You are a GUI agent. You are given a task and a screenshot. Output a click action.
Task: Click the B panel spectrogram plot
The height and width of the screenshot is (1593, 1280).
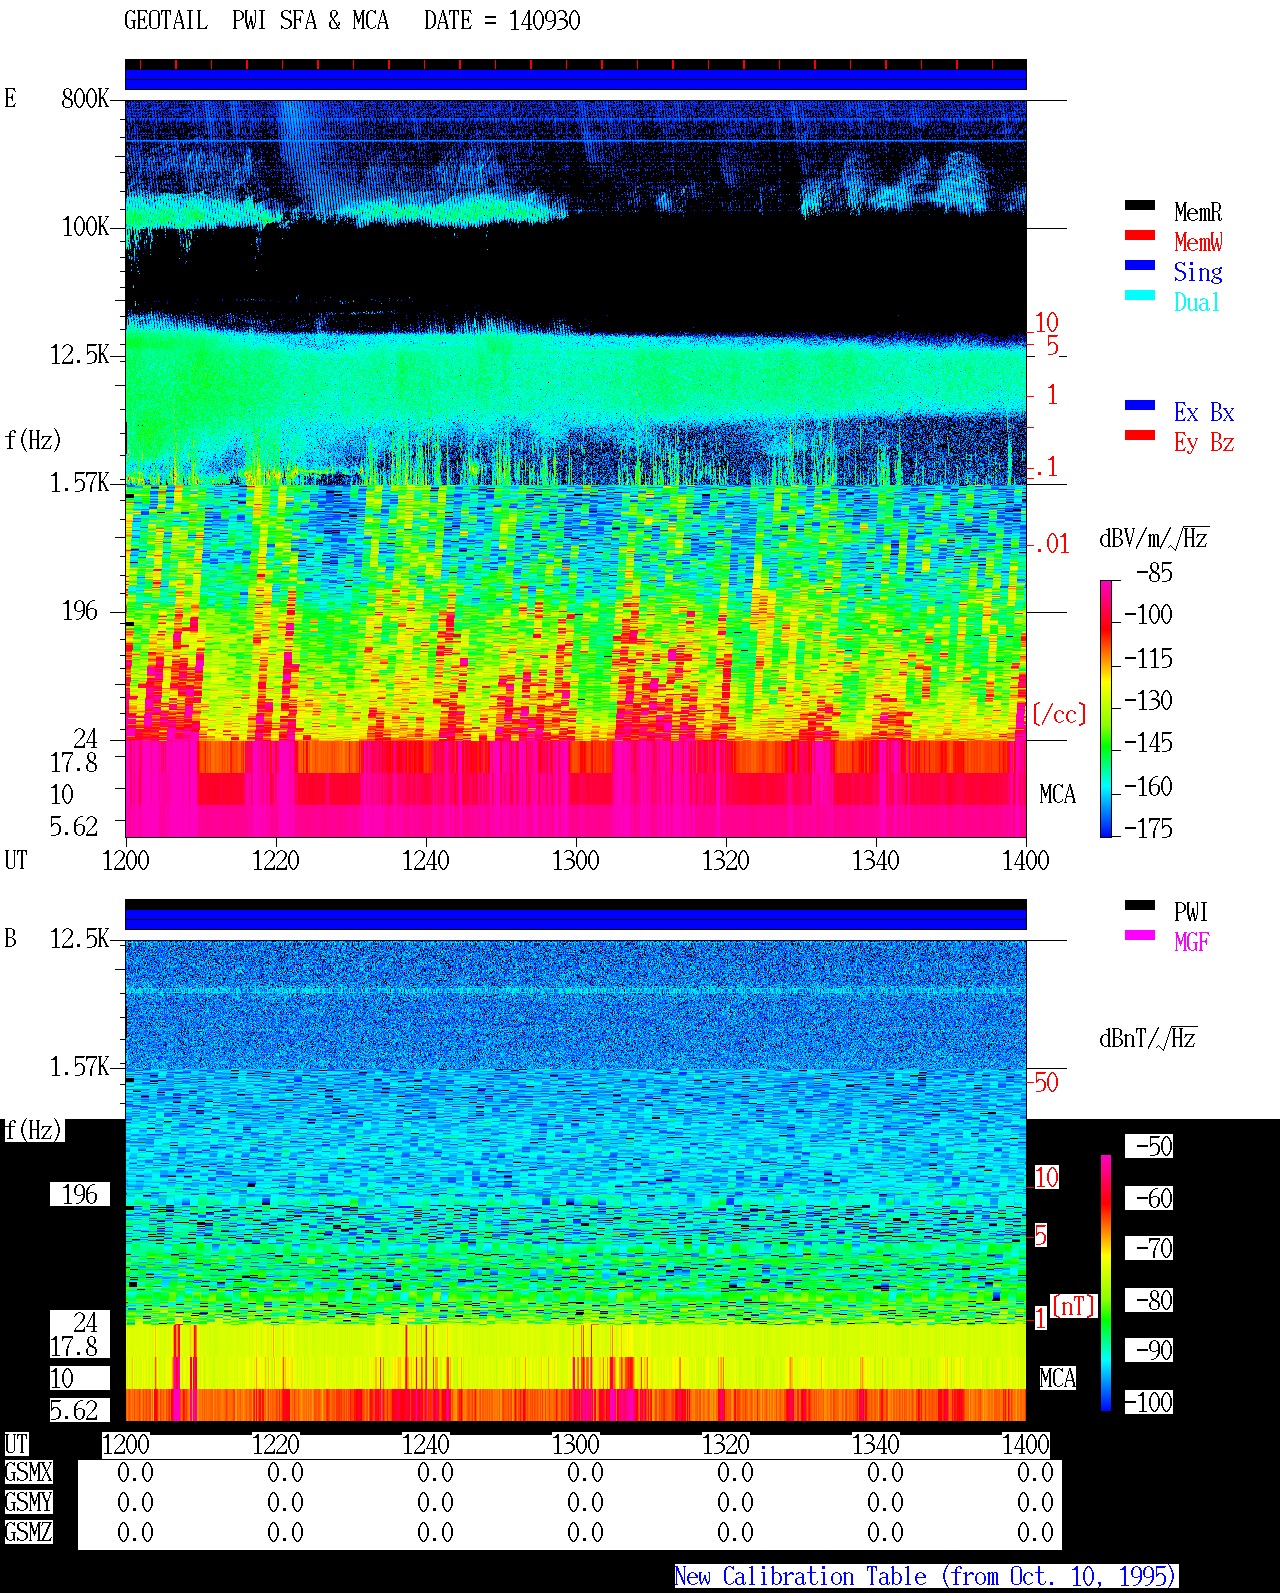tap(576, 1180)
